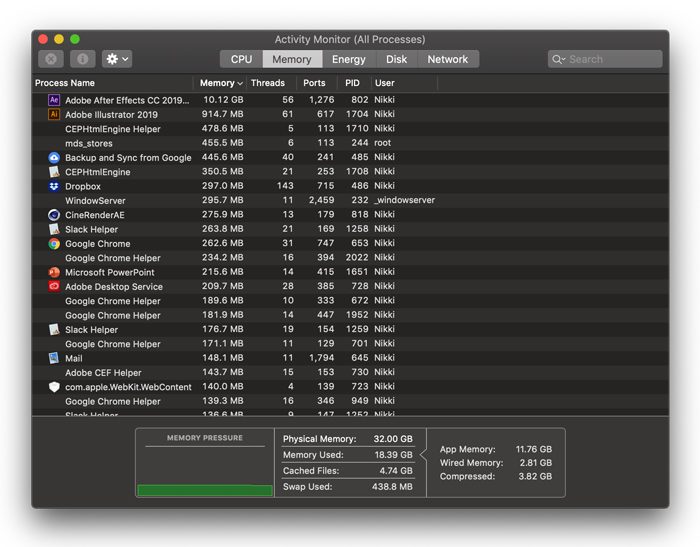Click the Adobe Illustrator 2019 icon
The height and width of the screenshot is (547, 700).
point(54,114)
